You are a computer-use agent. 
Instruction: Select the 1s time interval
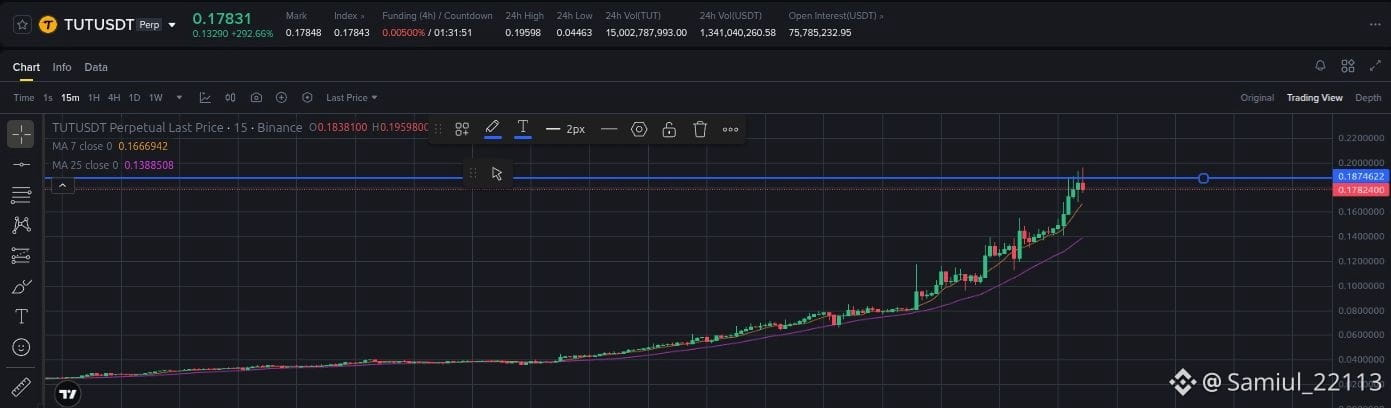(x=48, y=98)
